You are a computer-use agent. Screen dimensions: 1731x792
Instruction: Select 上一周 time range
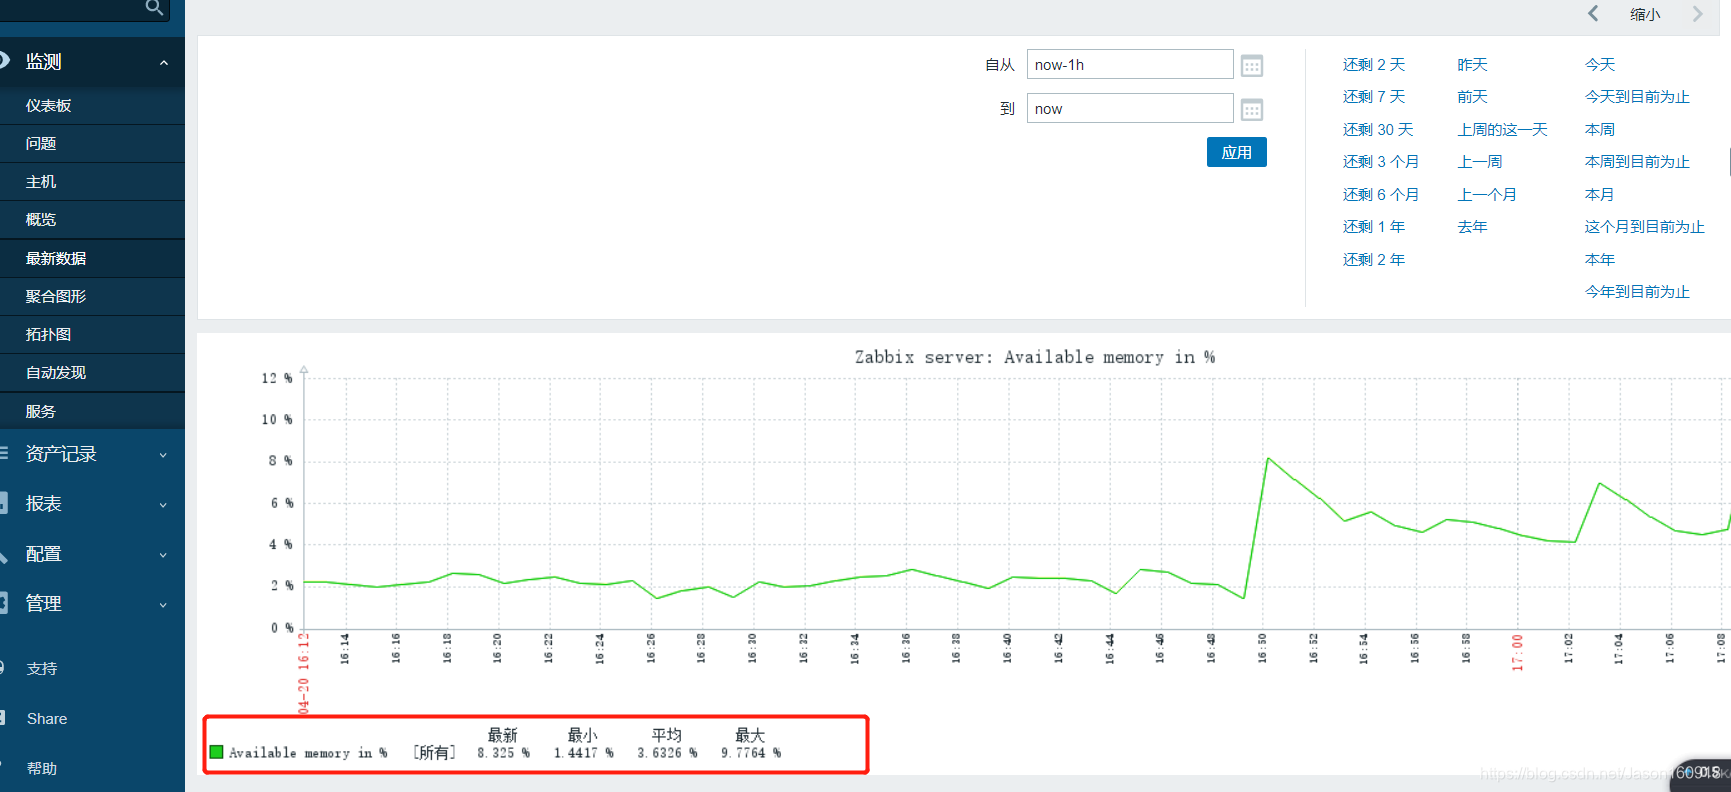(x=1480, y=162)
